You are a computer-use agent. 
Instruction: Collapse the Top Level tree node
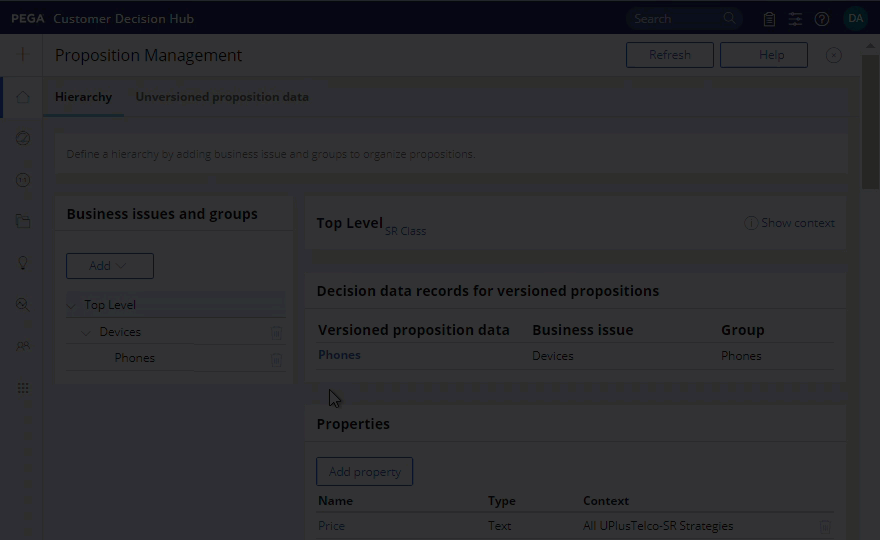tap(71, 306)
